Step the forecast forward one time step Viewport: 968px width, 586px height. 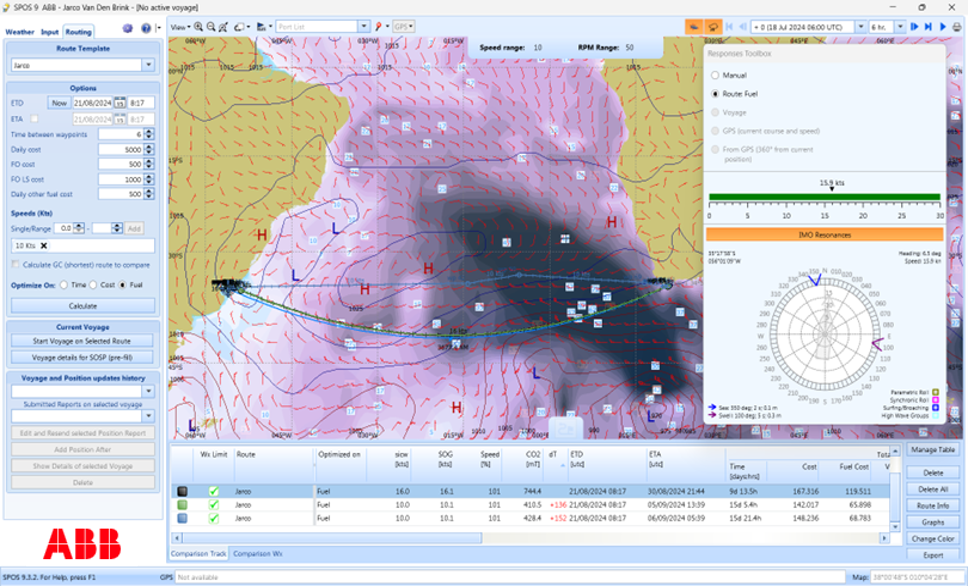[x=914, y=27]
